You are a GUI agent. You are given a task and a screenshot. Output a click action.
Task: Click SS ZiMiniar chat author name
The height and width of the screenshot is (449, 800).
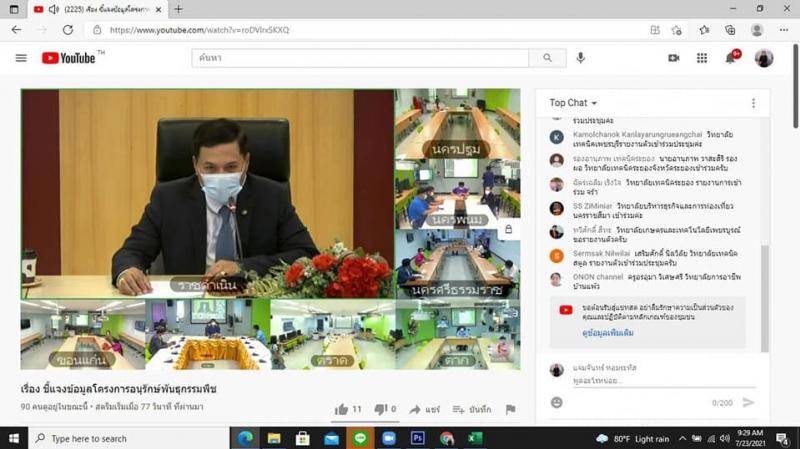[x=592, y=206]
